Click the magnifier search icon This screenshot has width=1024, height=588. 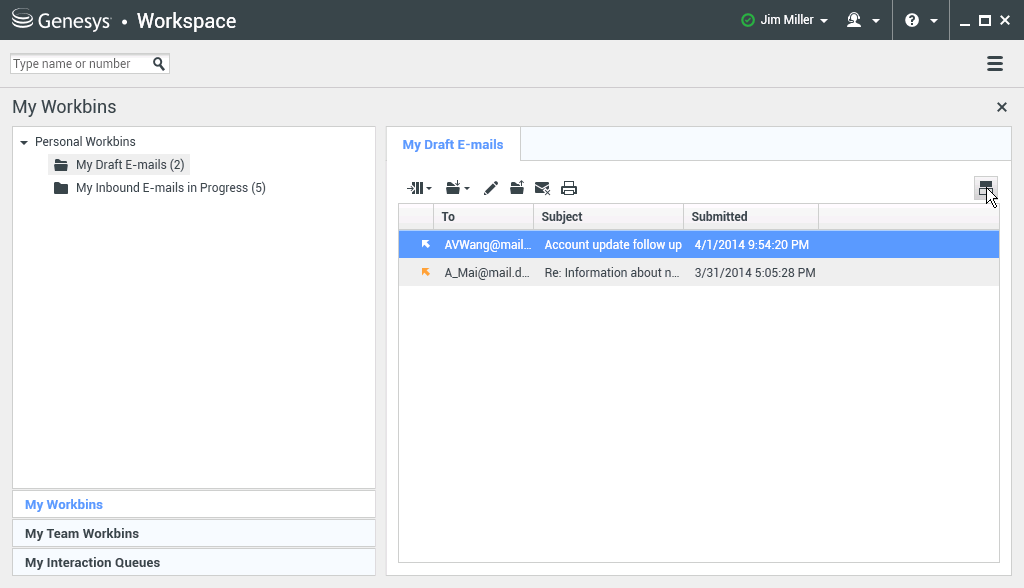pos(159,64)
